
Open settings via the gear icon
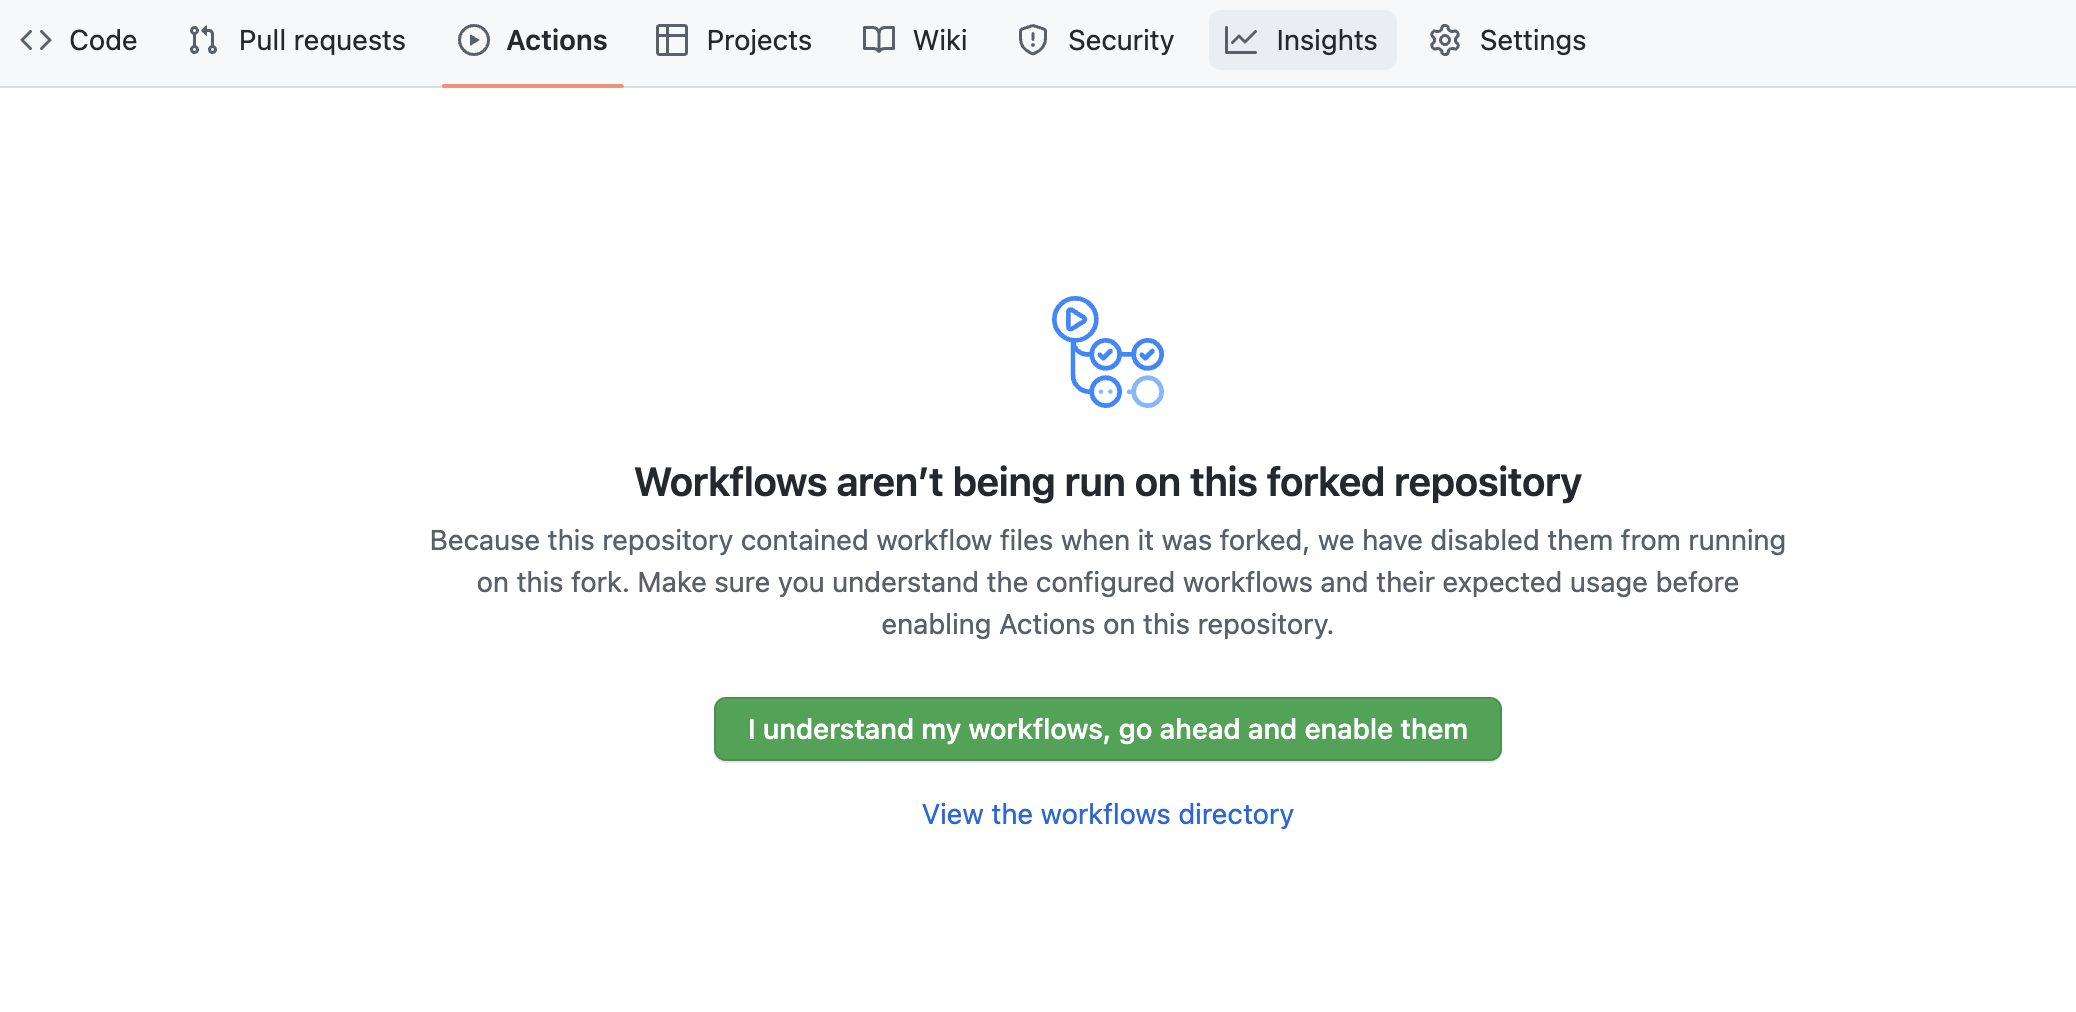pyautogui.click(x=1444, y=40)
